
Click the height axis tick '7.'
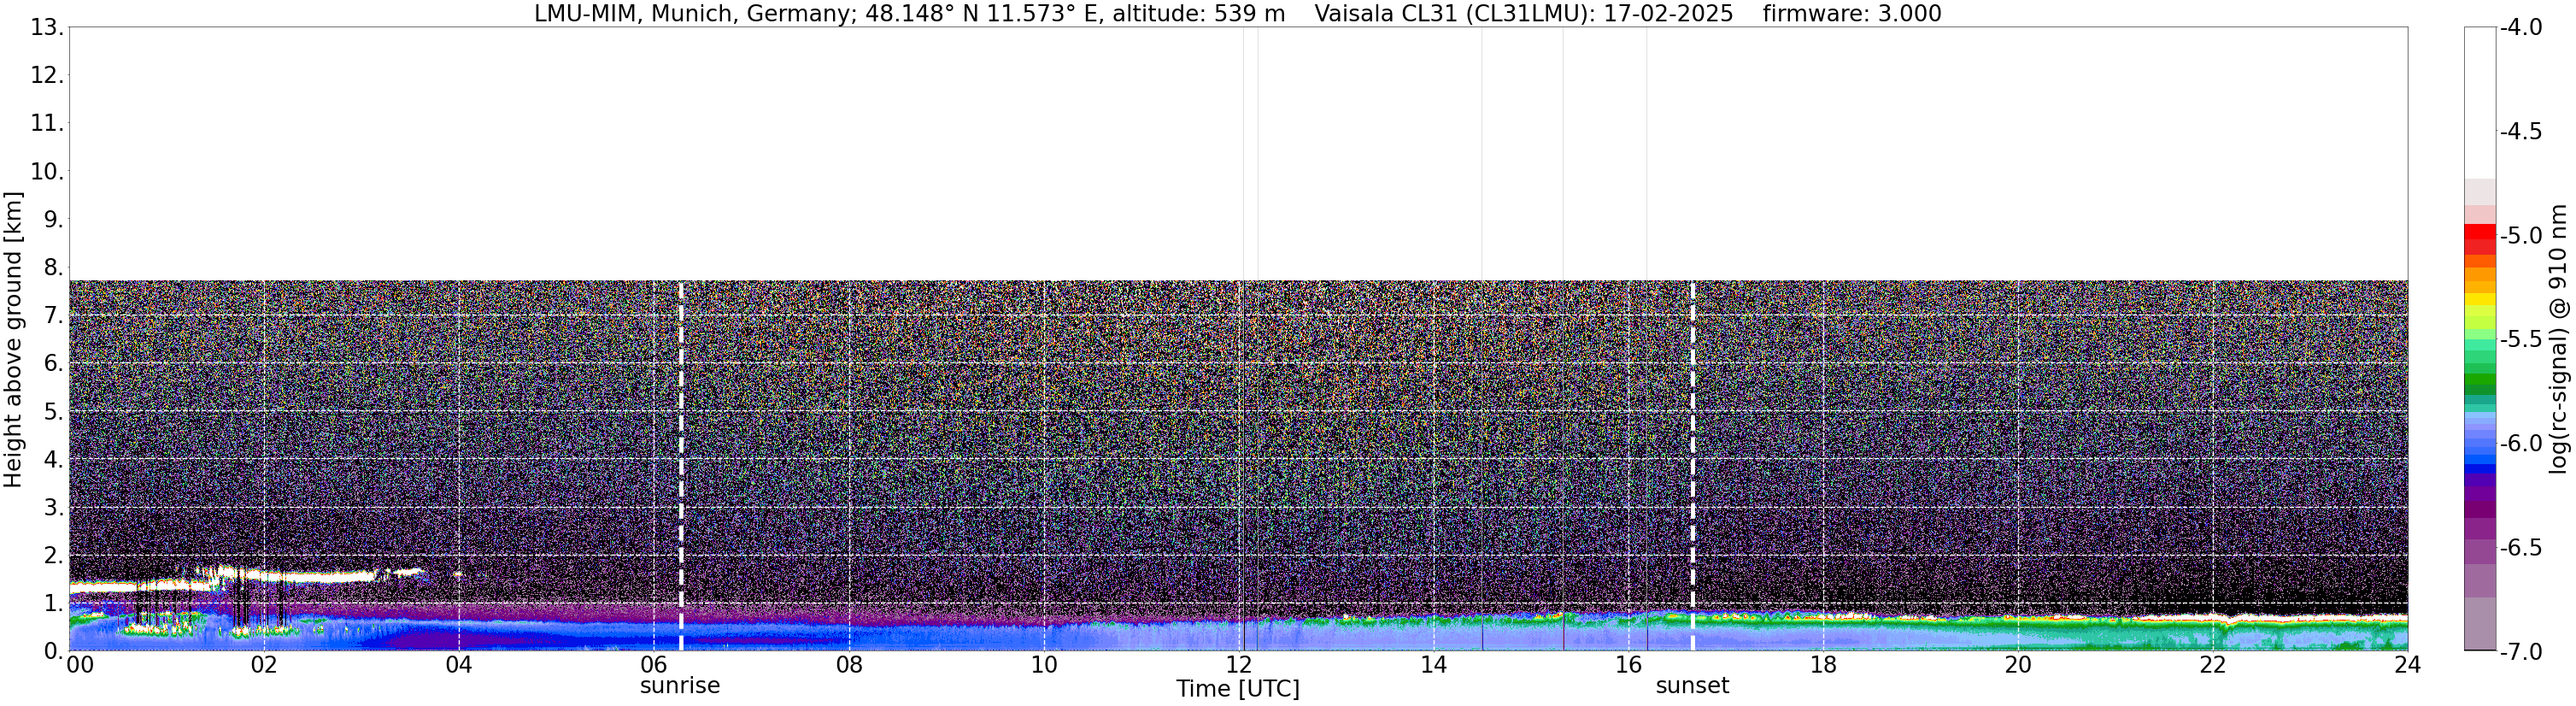click(x=53, y=316)
